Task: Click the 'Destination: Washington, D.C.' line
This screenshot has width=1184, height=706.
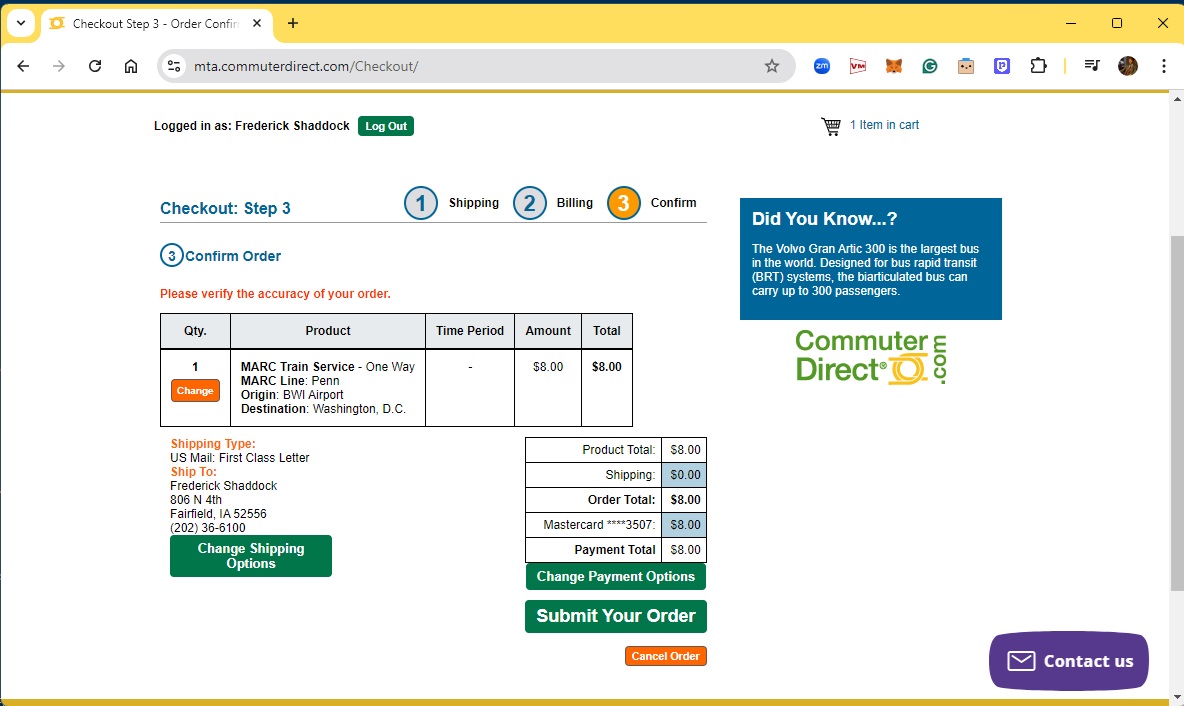Action: (323, 408)
